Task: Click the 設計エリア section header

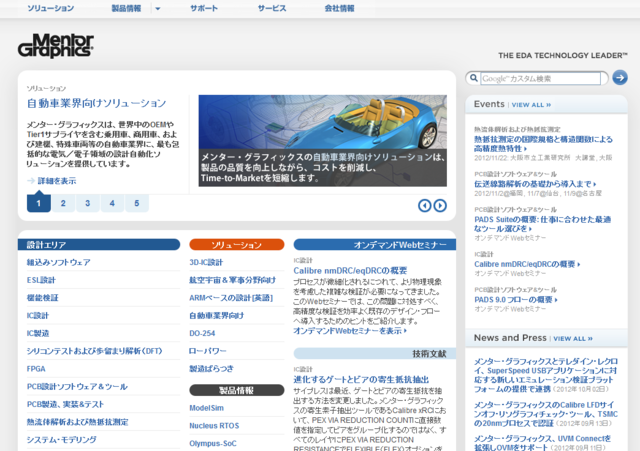Action: (99, 244)
